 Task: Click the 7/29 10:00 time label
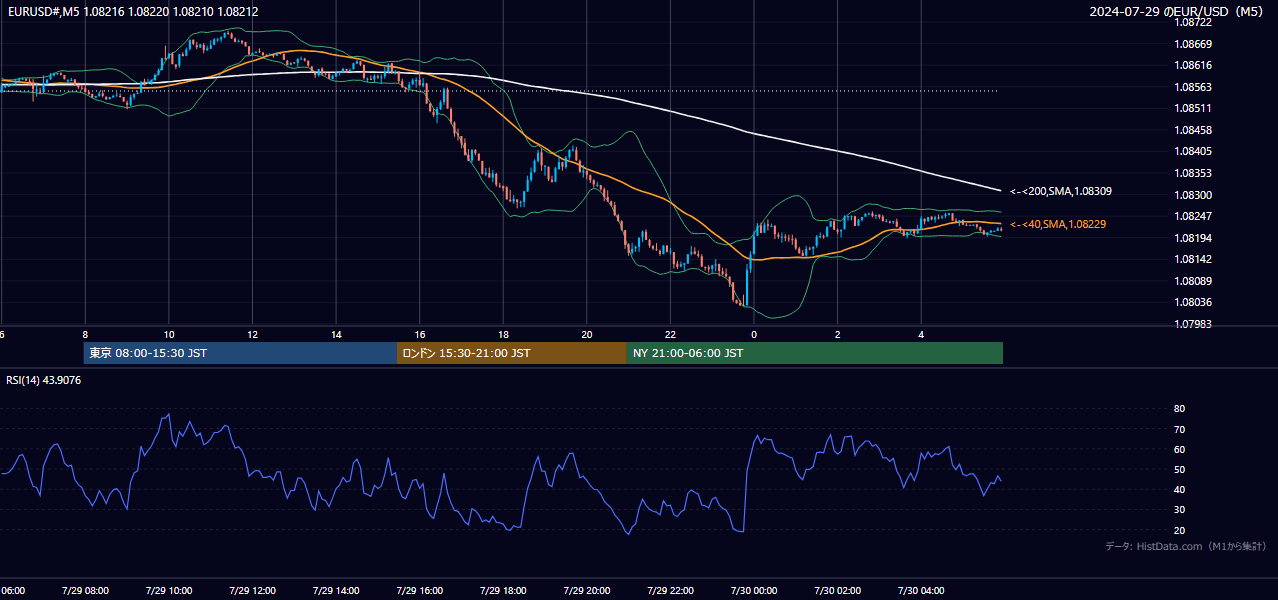(x=169, y=591)
